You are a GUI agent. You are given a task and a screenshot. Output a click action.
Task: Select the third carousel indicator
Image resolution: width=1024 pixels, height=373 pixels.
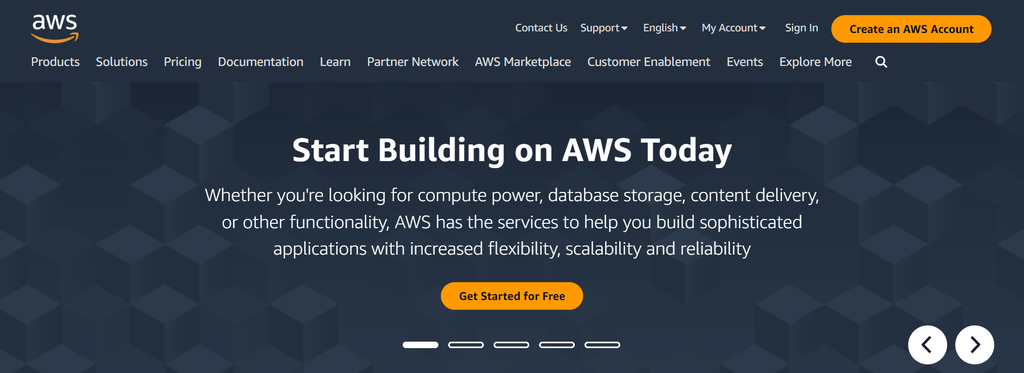point(511,344)
